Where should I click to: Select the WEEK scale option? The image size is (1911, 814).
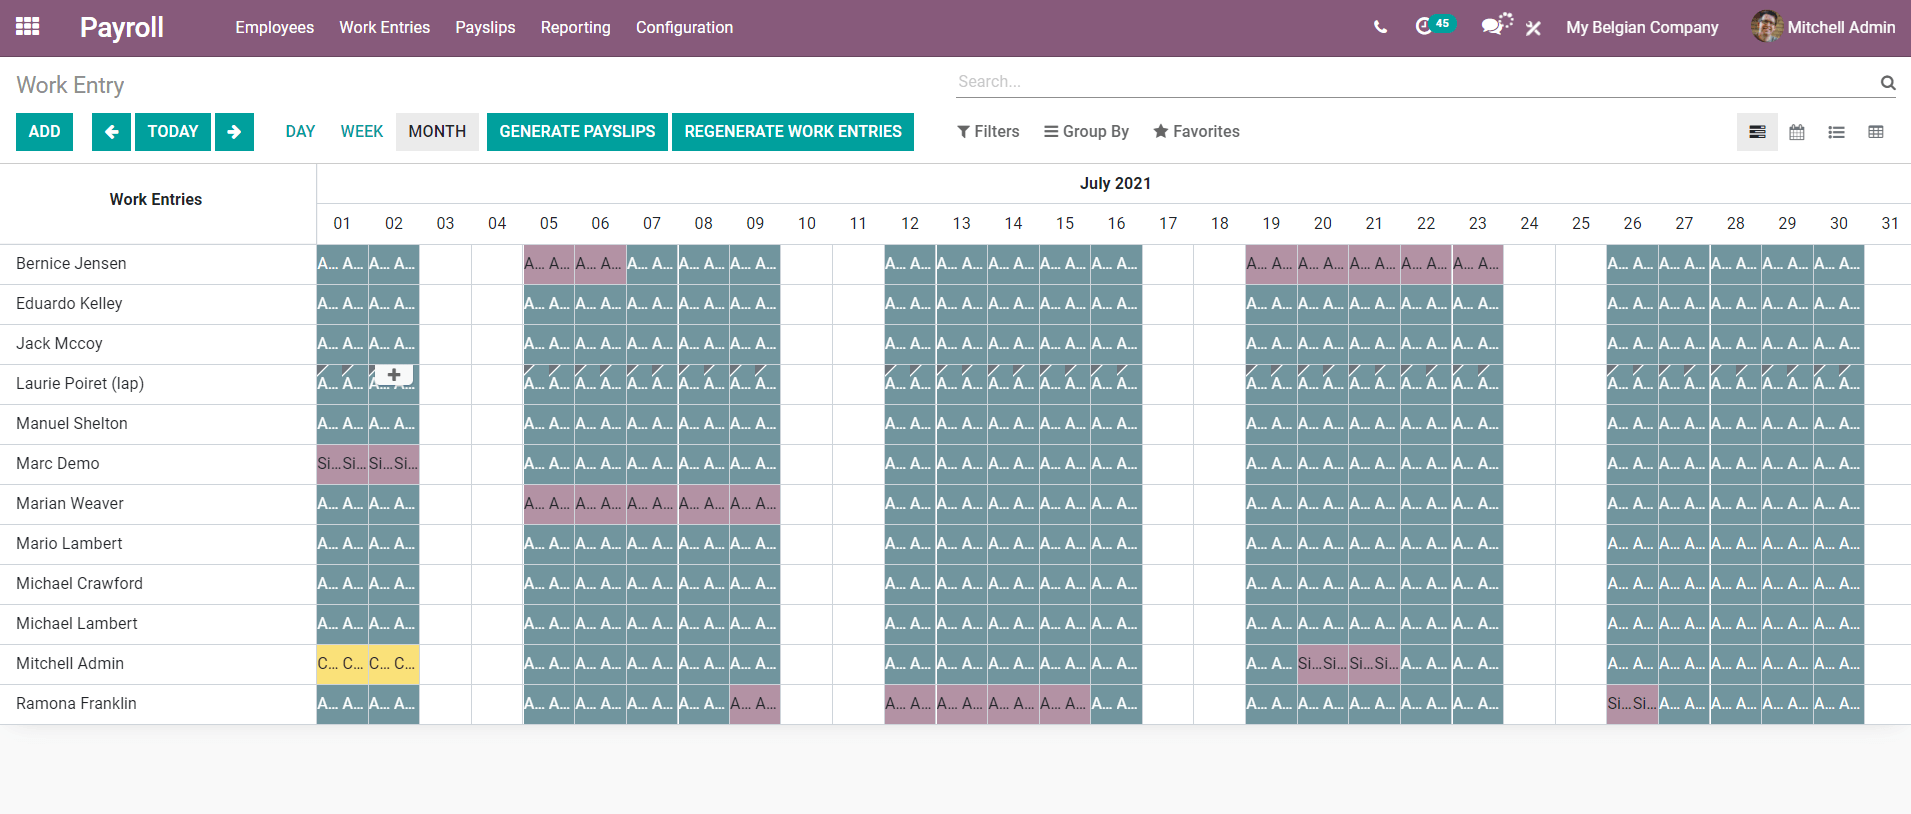click(x=361, y=132)
